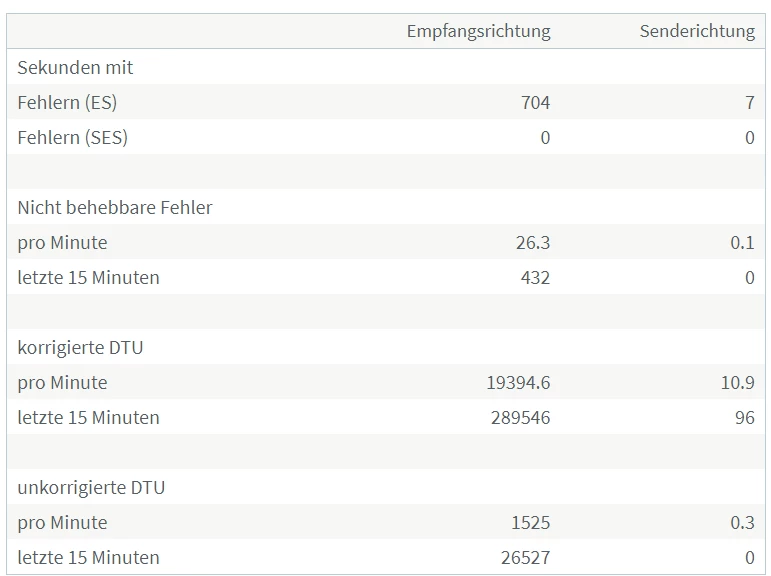Click the value 96 in Senderichtung

pyautogui.click(x=744, y=417)
